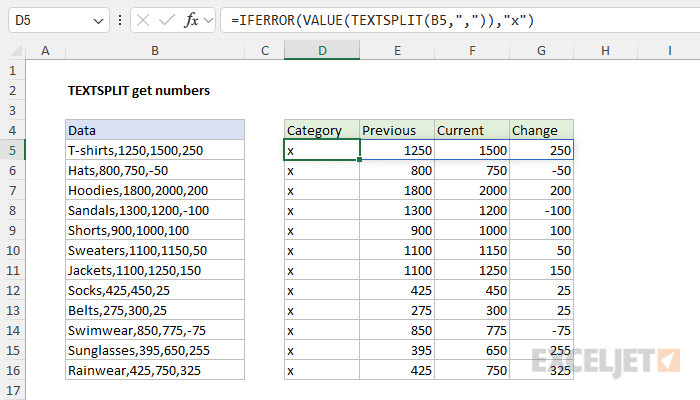Click cell 'Jackets,1100,1250,150'

tap(155, 271)
